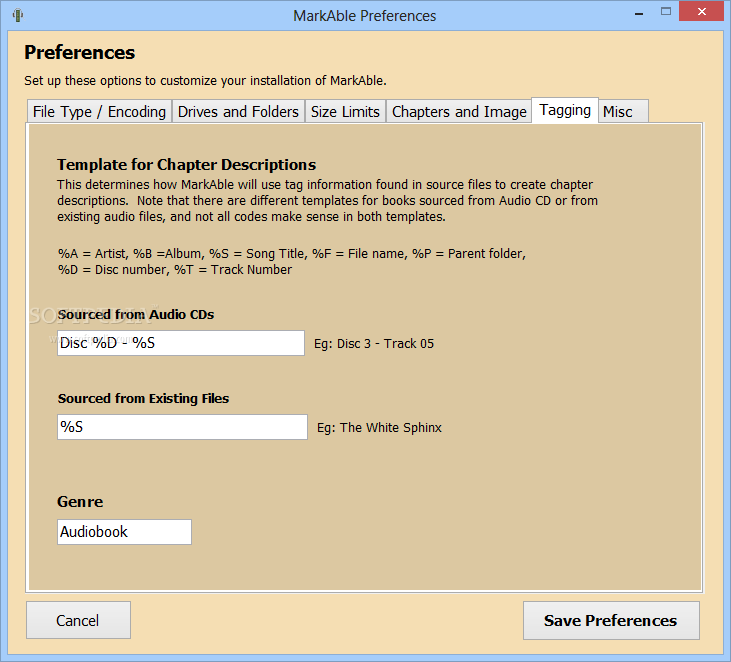Image resolution: width=731 pixels, height=662 pixels.
Task: Select the Chapters and Image tab
Action: pos(459,112)
